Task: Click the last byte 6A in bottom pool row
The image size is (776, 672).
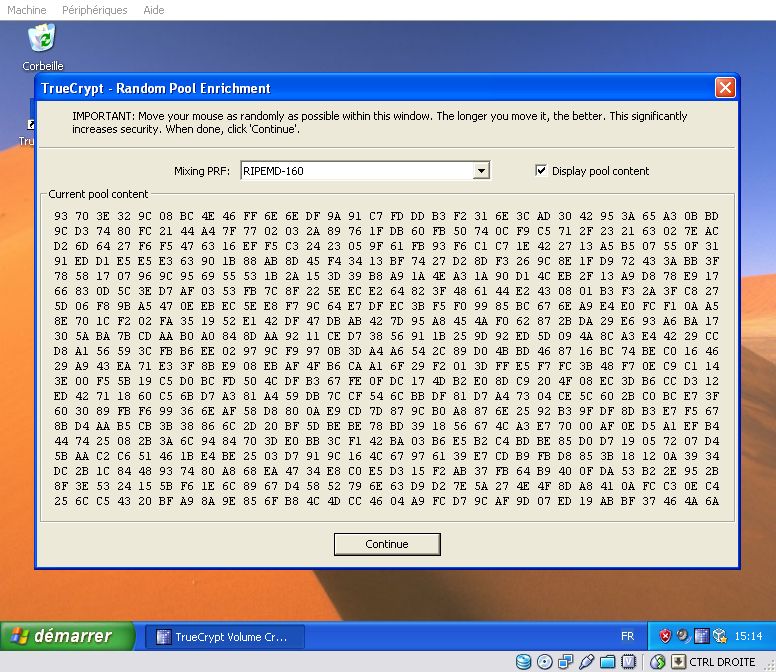Action: click(x=712, y=501)
